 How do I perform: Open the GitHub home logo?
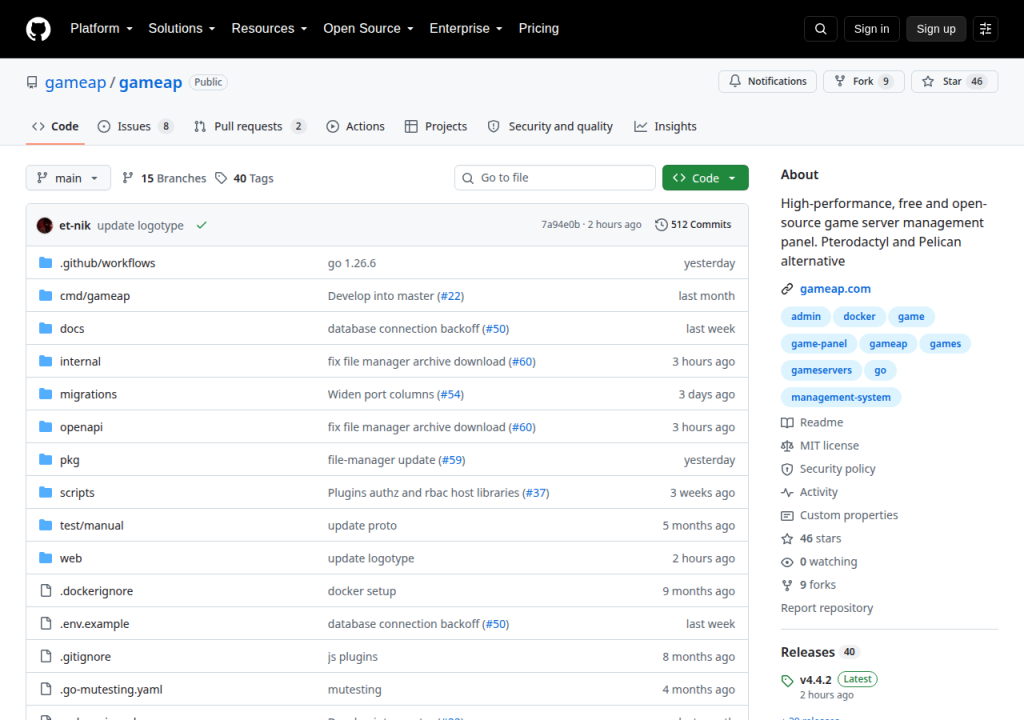38,29
